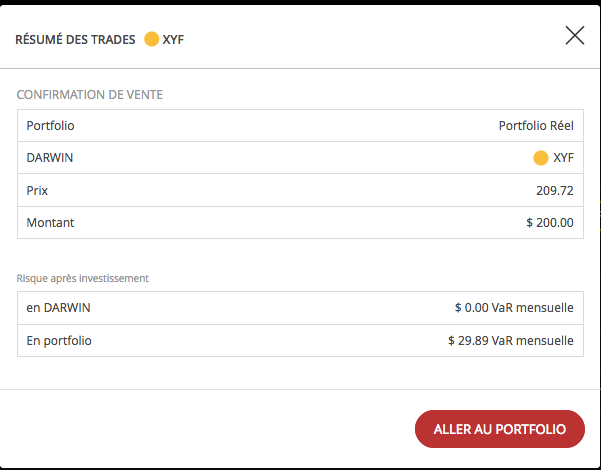This screenshot has height=470, width=601.
Task: Select the XYF ticker in header
Action: coord(173,39)
